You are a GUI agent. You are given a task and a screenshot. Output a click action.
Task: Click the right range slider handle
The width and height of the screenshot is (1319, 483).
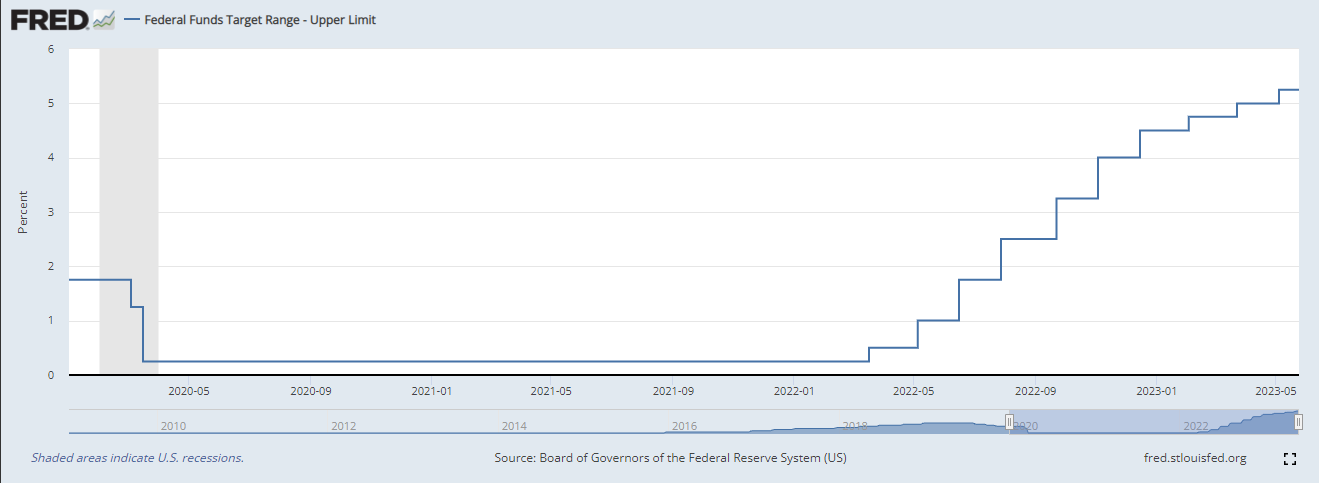point(1298,422)
